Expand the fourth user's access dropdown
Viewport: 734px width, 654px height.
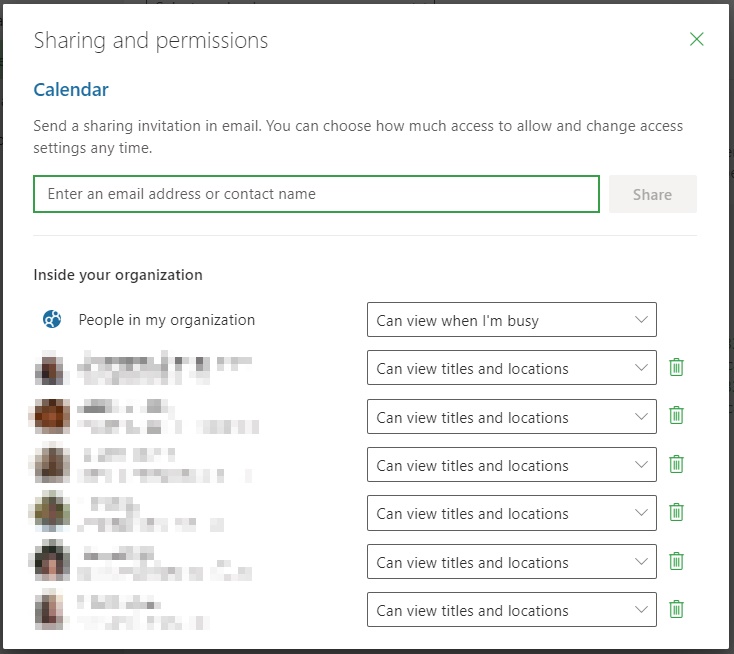coord(511,513)
